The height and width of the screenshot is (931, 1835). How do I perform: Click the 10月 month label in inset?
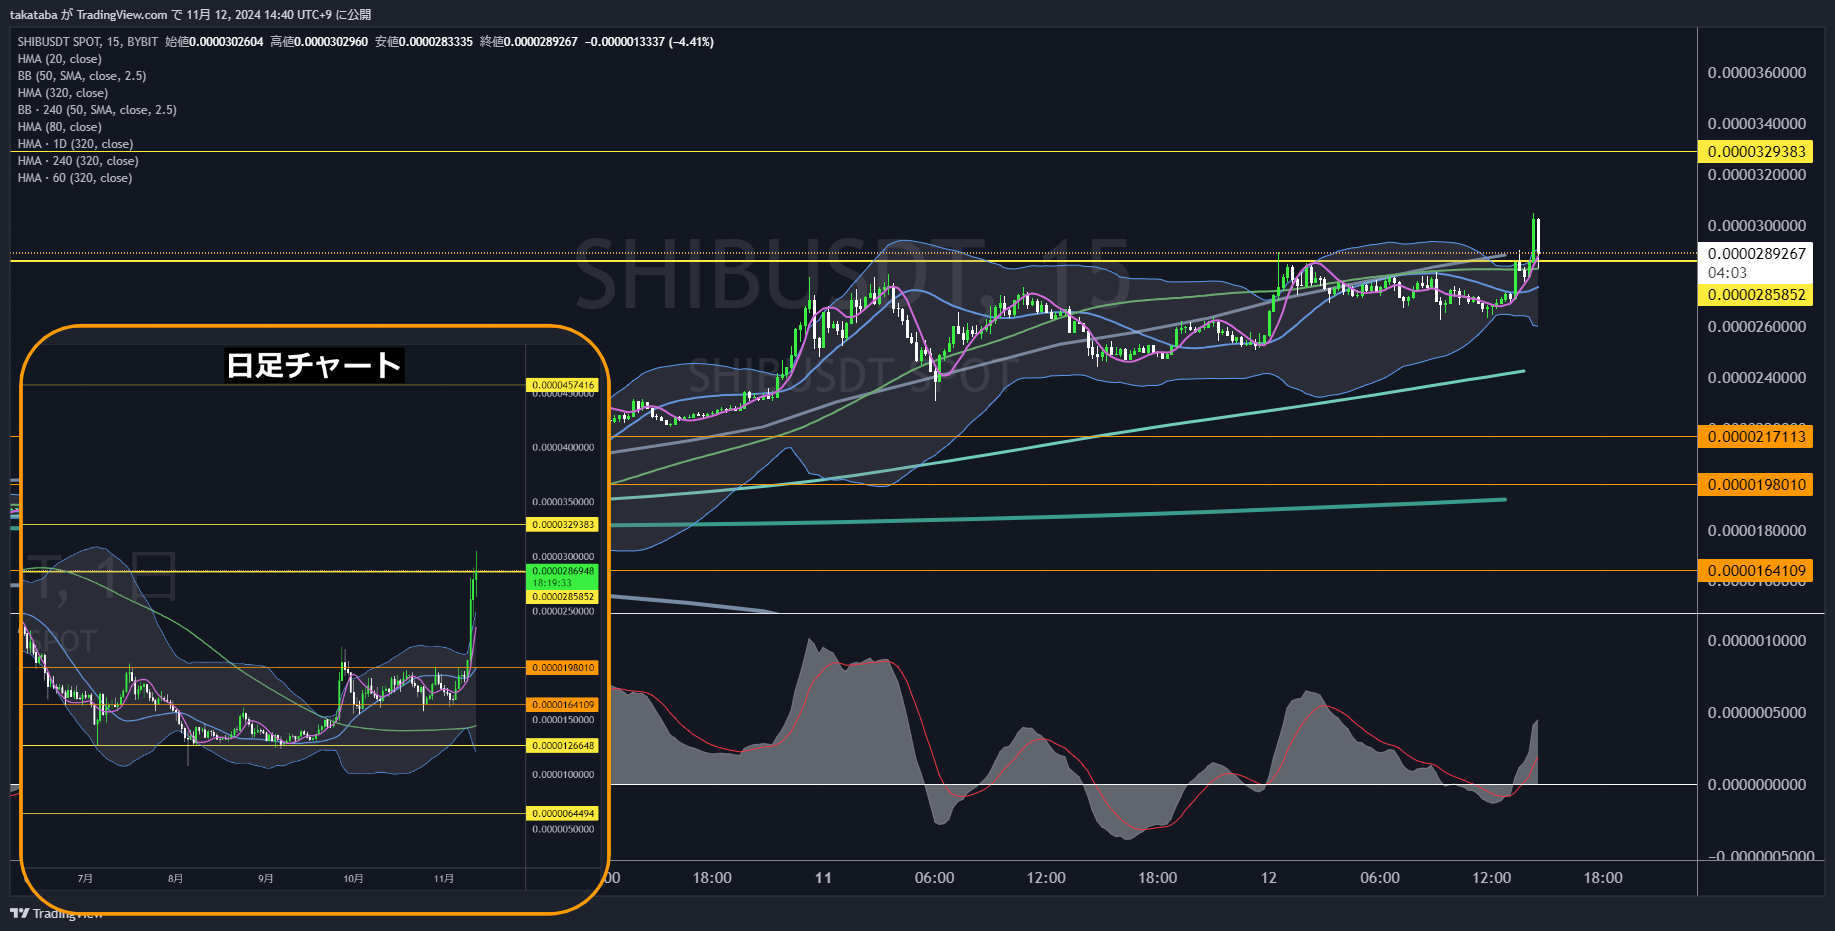tap(353, 879)
